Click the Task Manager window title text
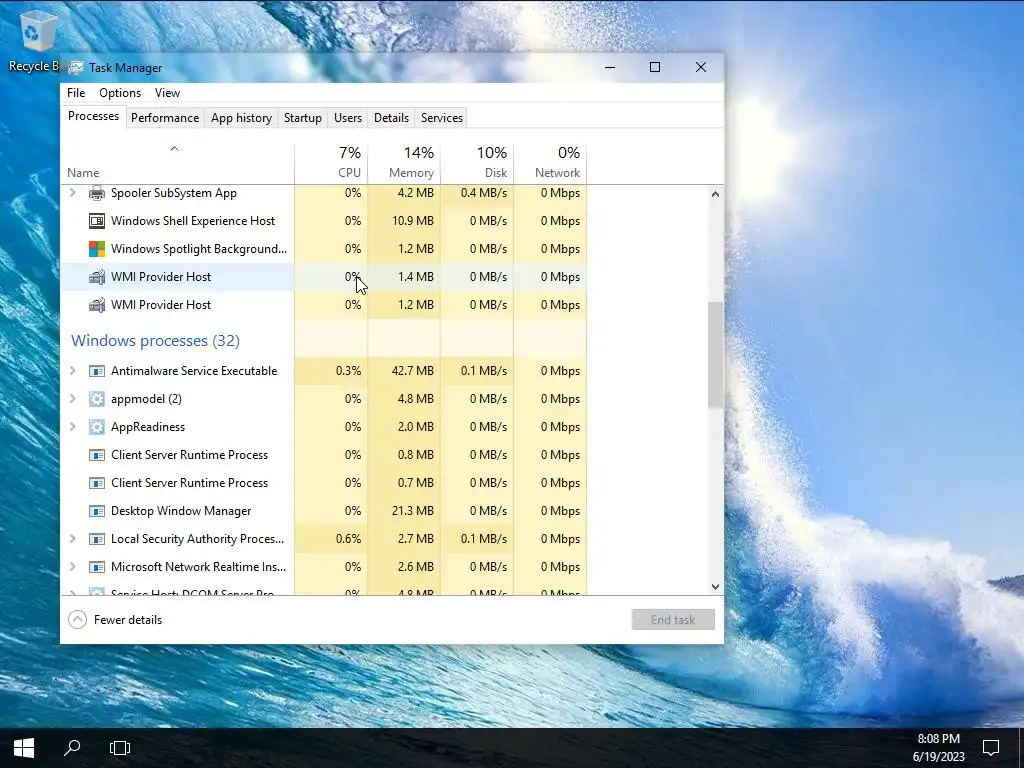Viewport: 1024px width, 768px height. pyautogui.click(x=125, y=68)
